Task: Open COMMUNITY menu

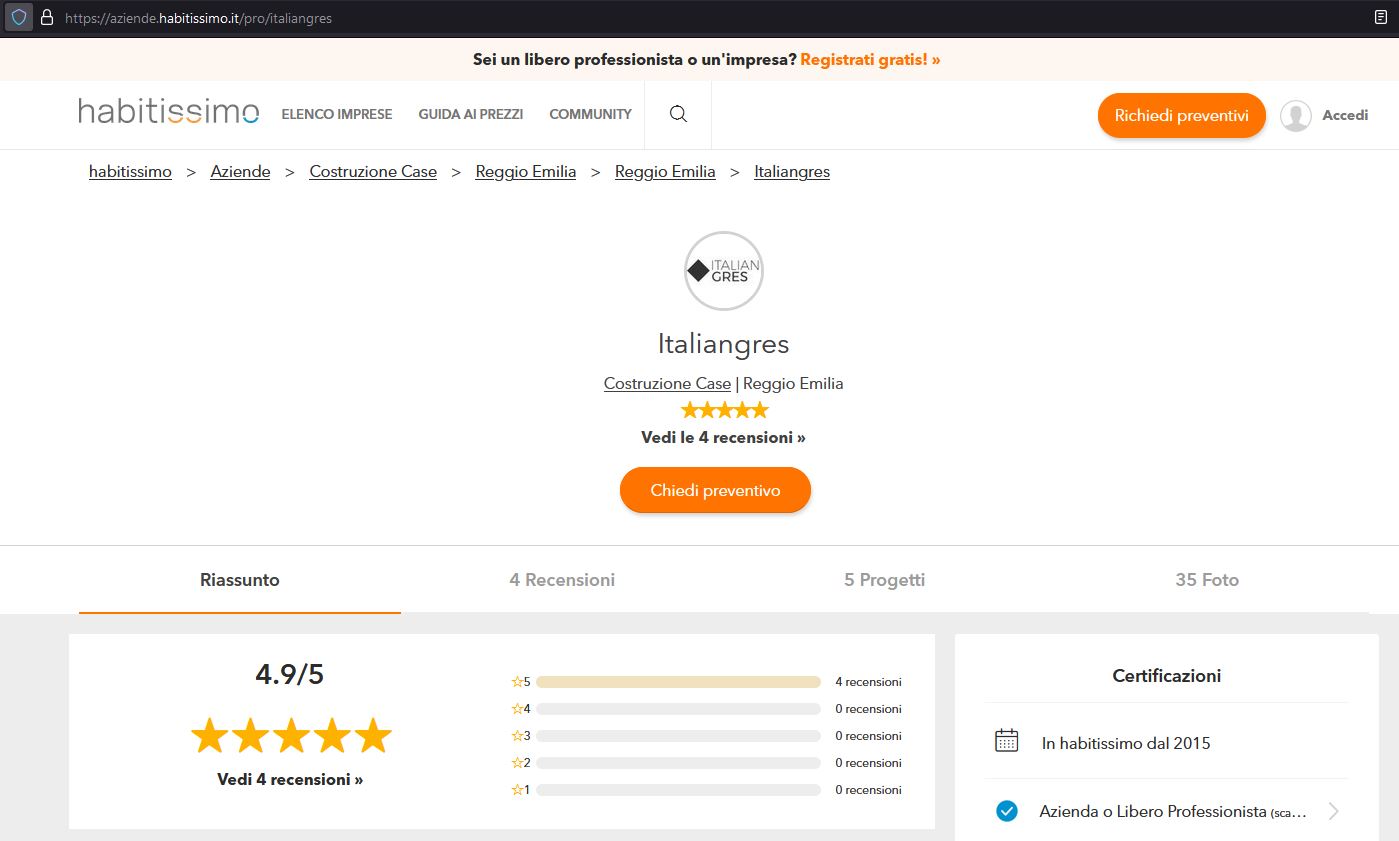Action: point(591,115)
